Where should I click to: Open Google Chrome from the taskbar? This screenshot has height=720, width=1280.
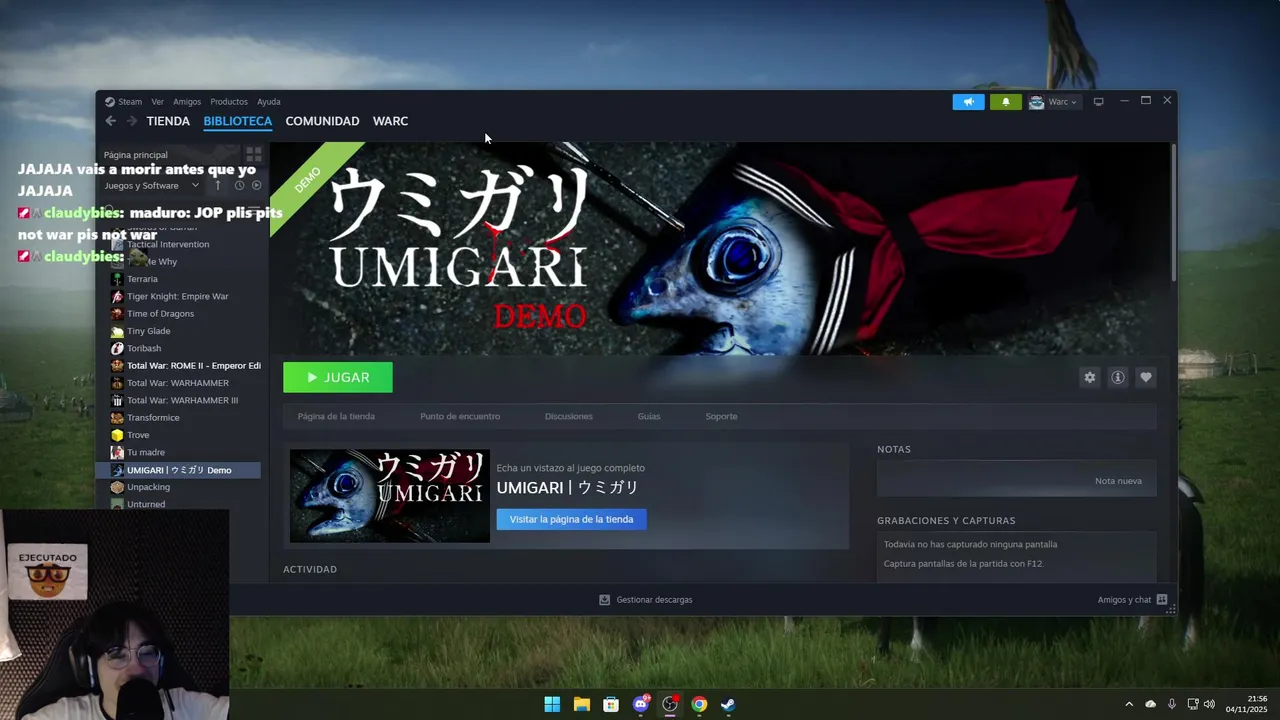pos(699,704)
